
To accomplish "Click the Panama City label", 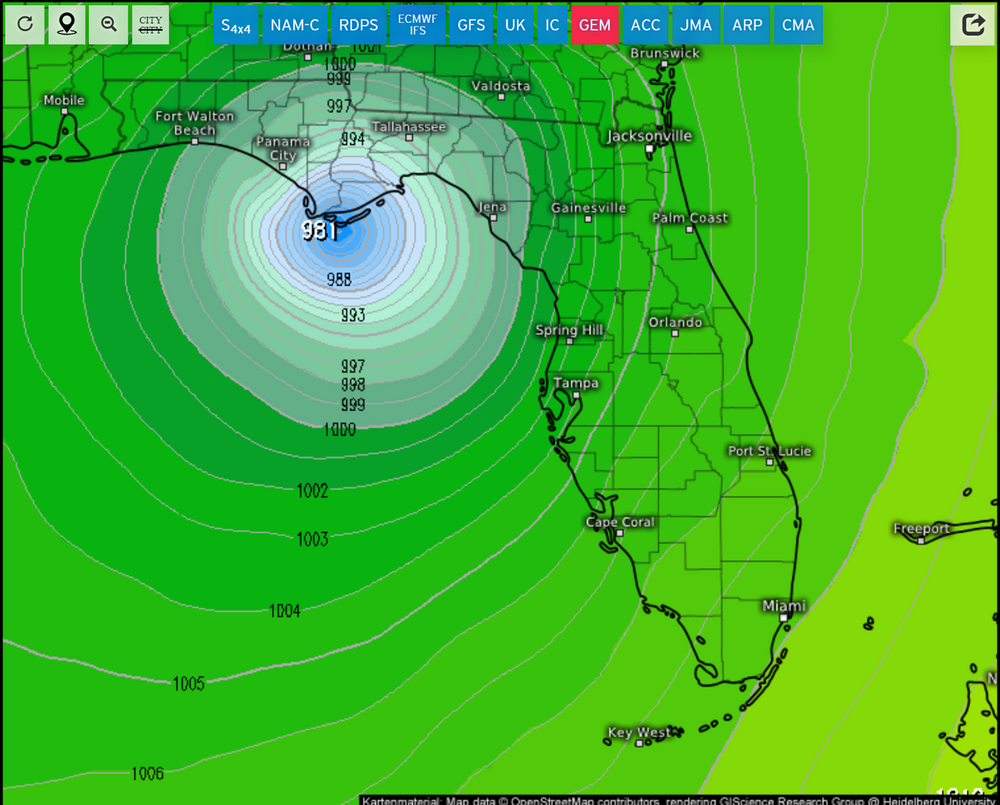I will [x=283, y=149].
